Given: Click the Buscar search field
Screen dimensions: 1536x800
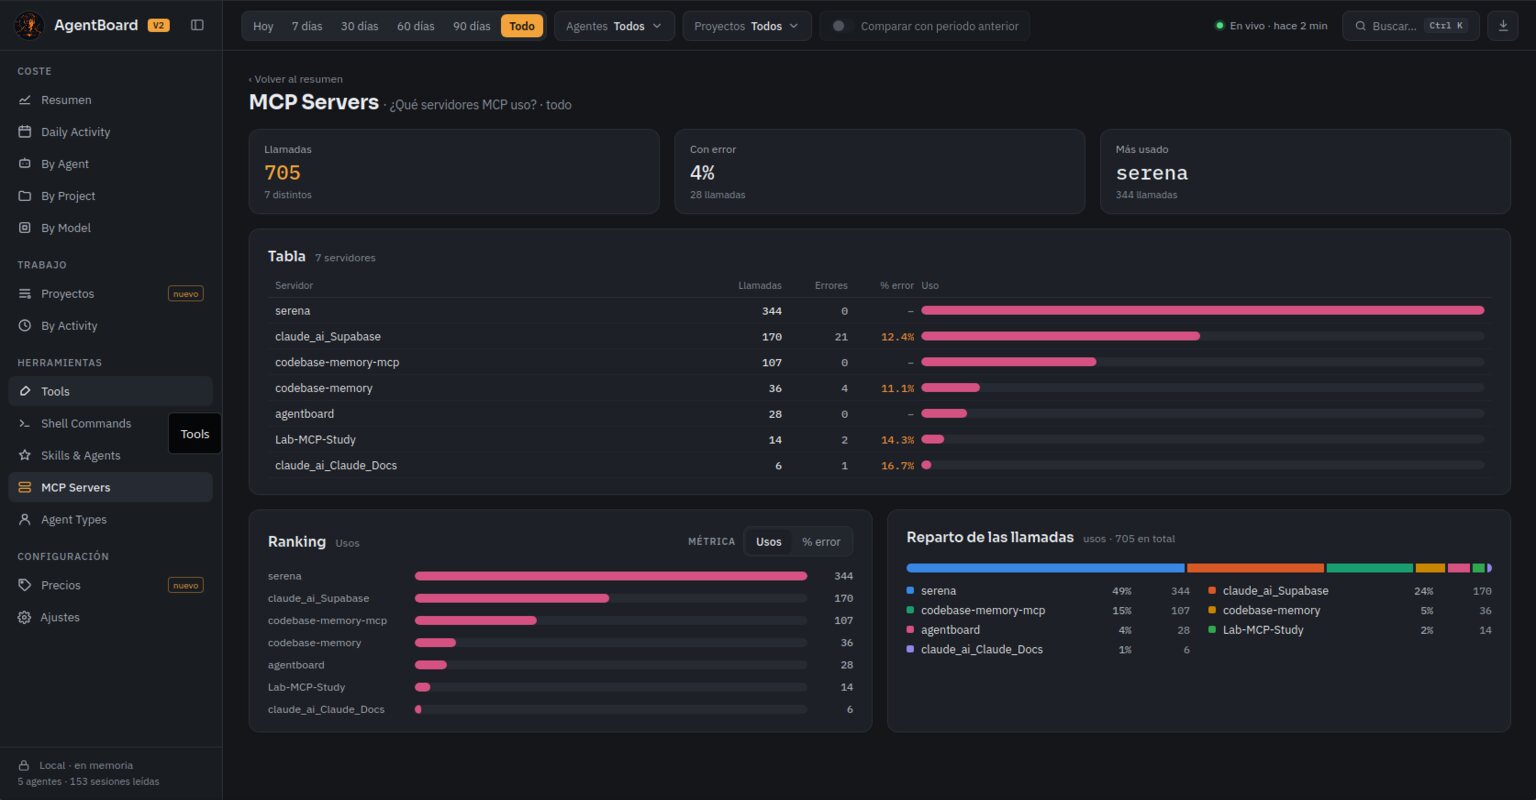Looking at the screenshot, I should 1410,26.
